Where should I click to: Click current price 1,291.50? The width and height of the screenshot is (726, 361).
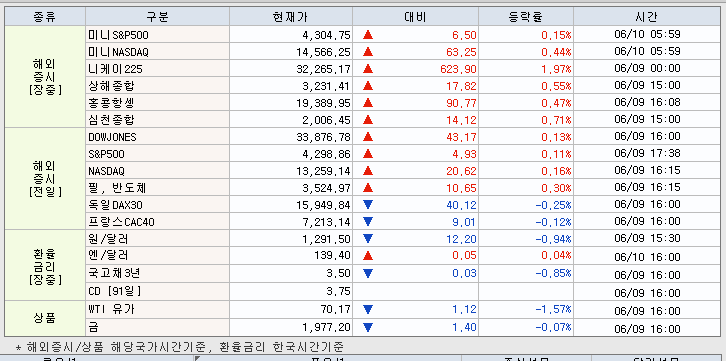pos(326,239)
